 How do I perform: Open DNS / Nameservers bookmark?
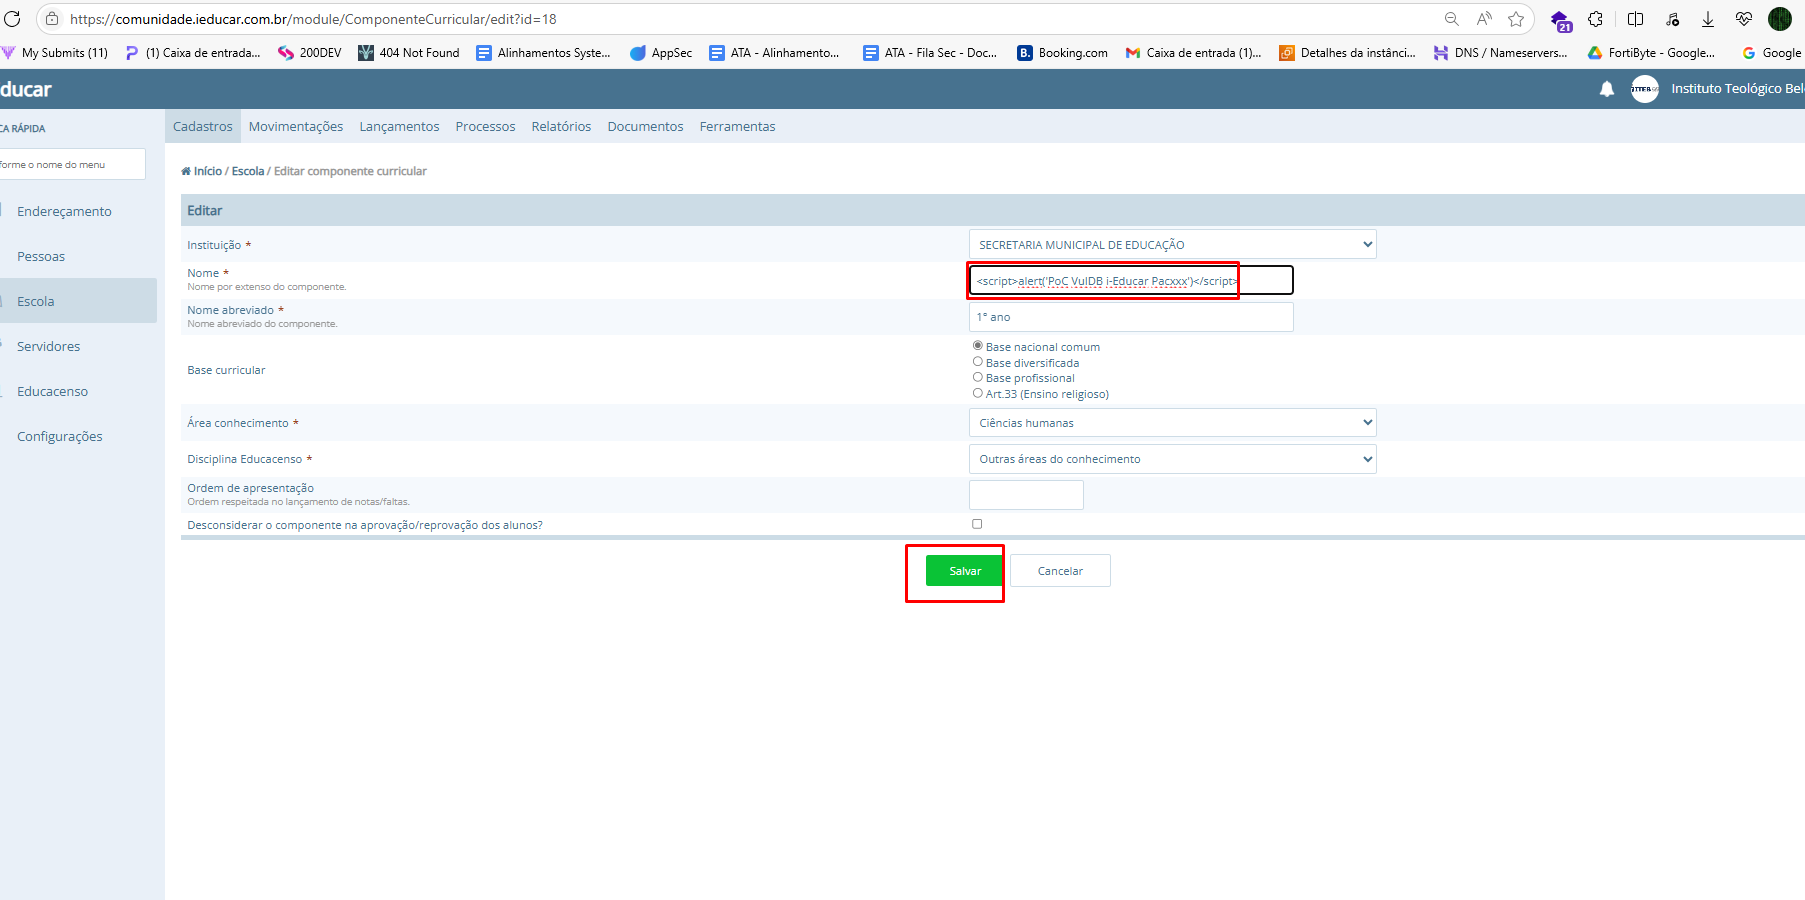[1500, 53]
